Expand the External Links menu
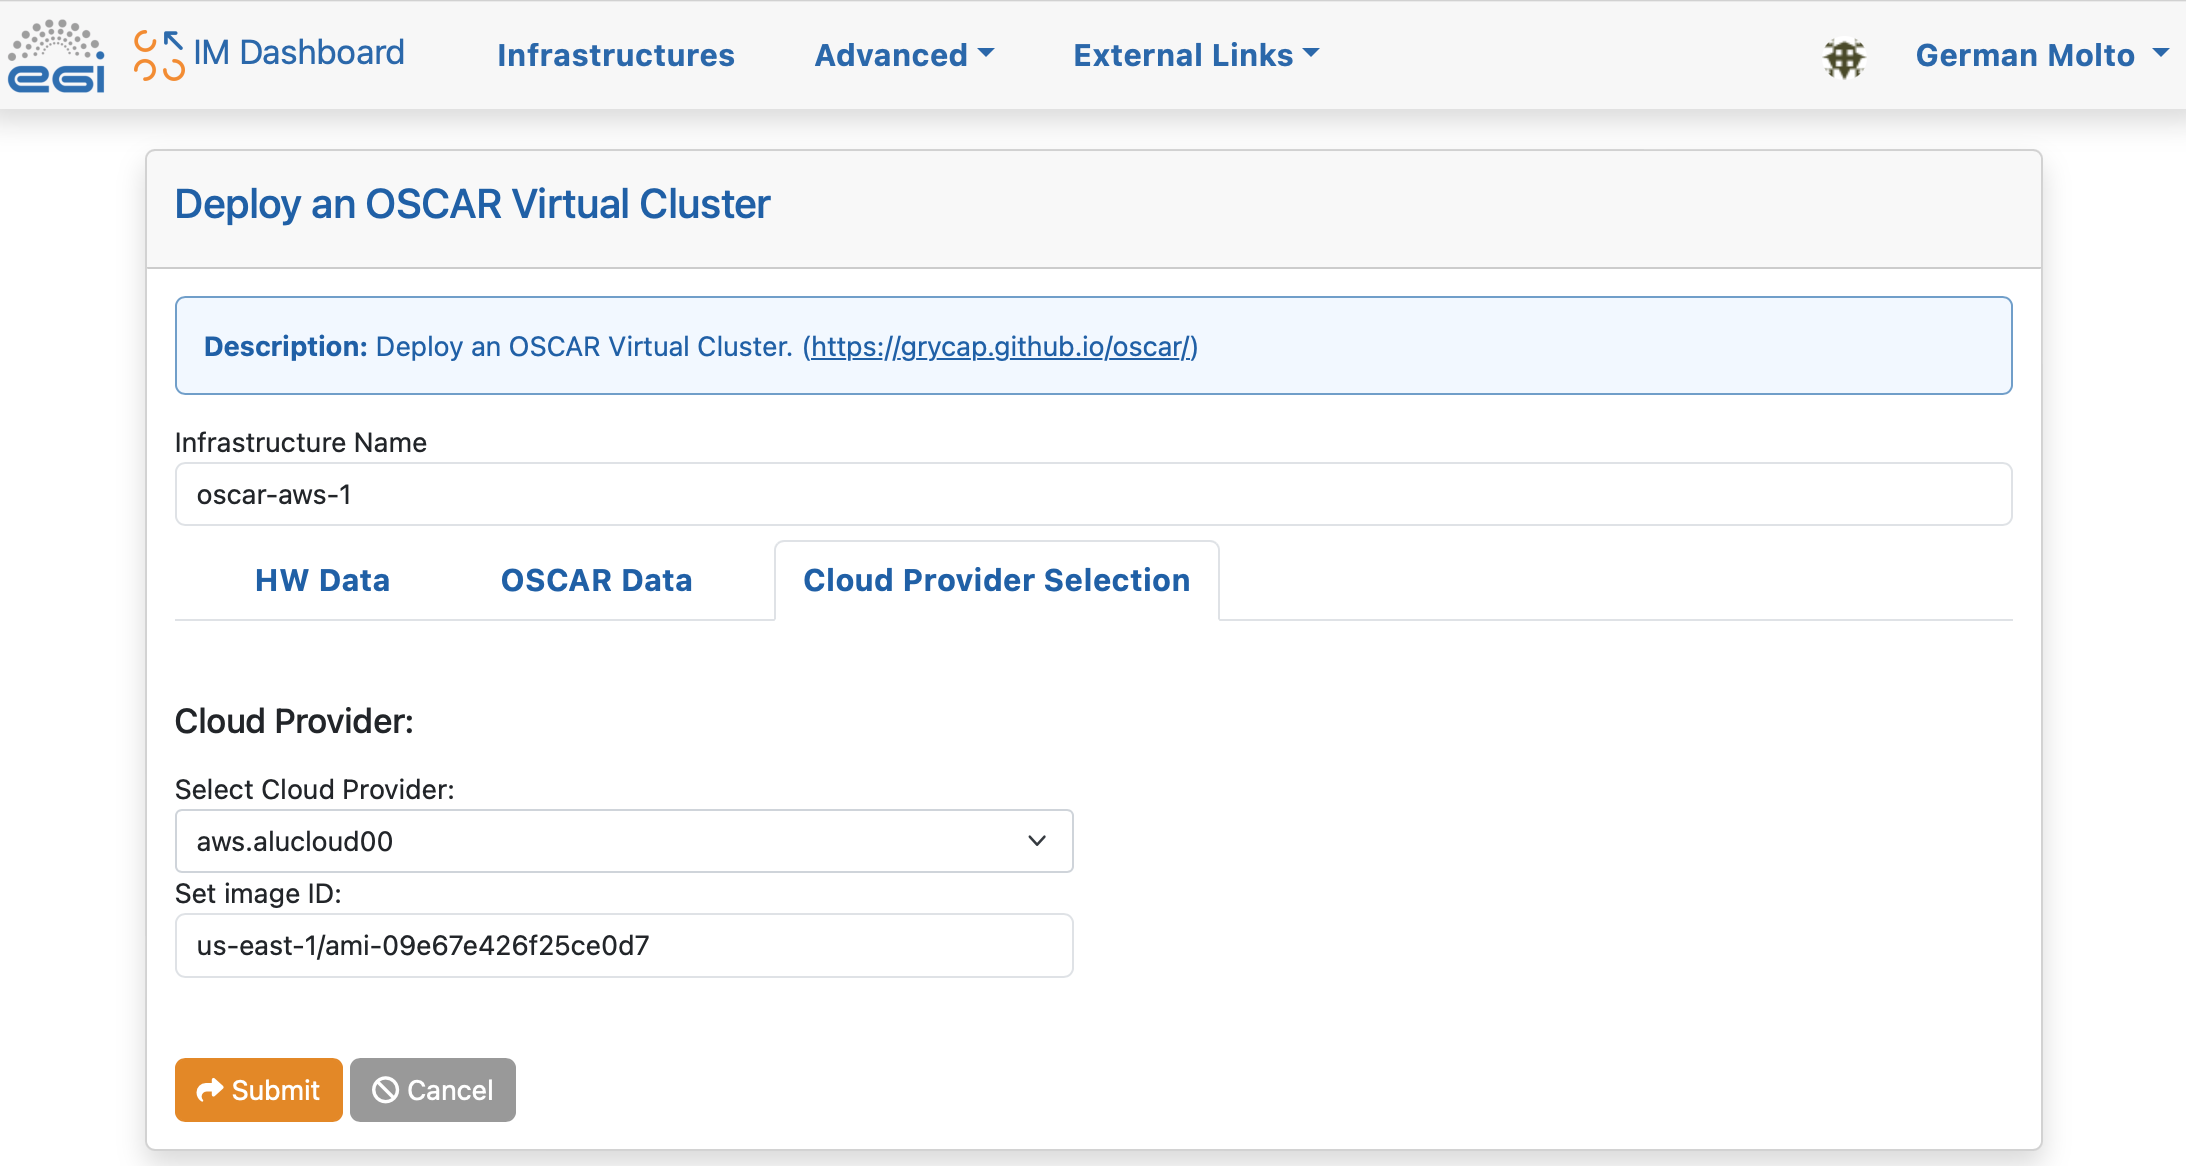The width and height of the screenshot is (2186, 1166). click(1195, 55)
